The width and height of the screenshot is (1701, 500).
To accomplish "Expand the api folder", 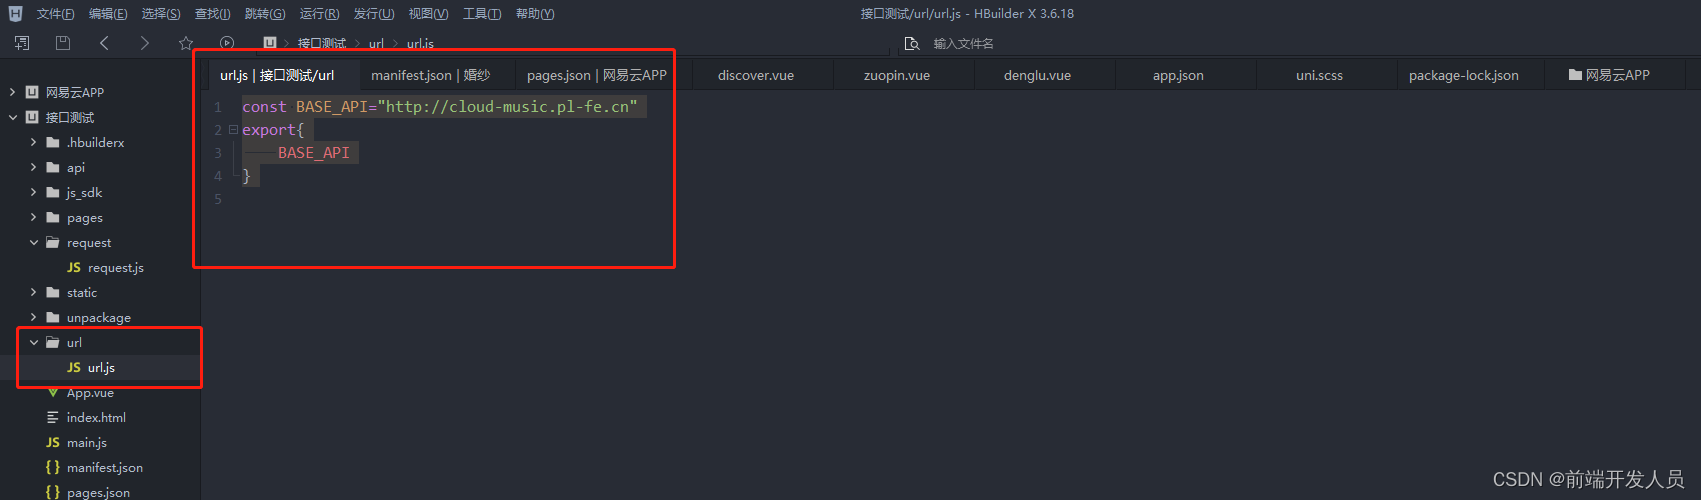I will pos(34,168).
